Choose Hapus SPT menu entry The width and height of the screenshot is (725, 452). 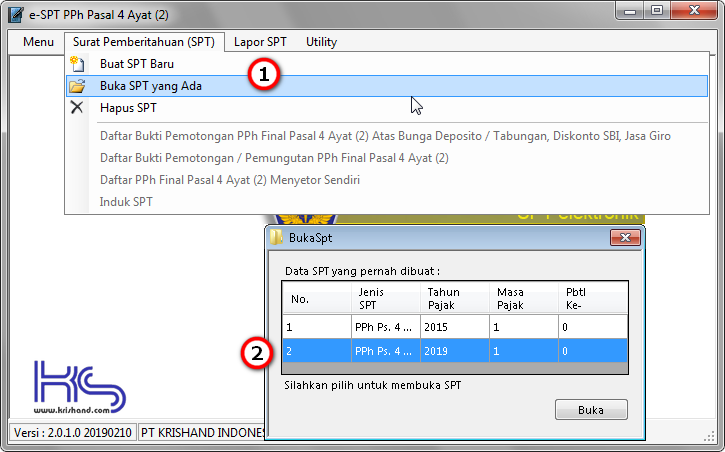pos(387,108)
